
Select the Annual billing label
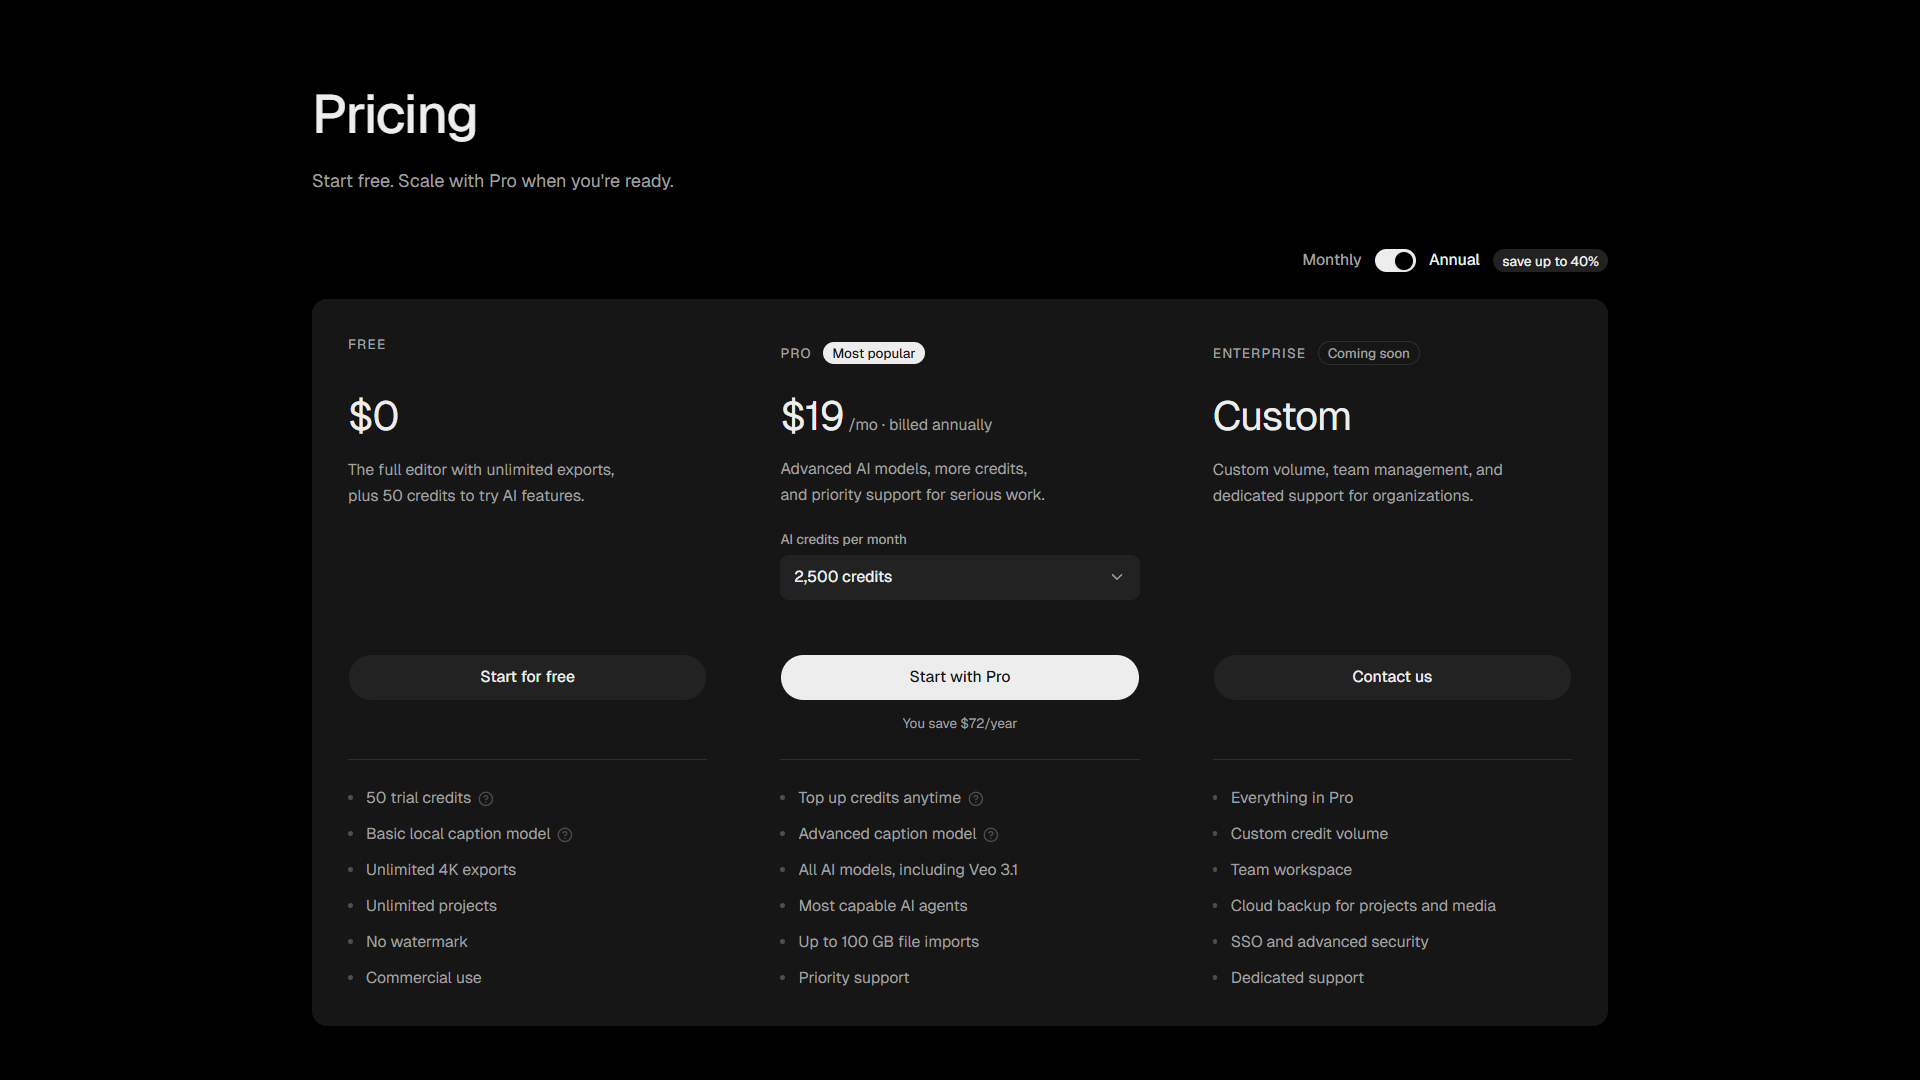[1454, 260]
